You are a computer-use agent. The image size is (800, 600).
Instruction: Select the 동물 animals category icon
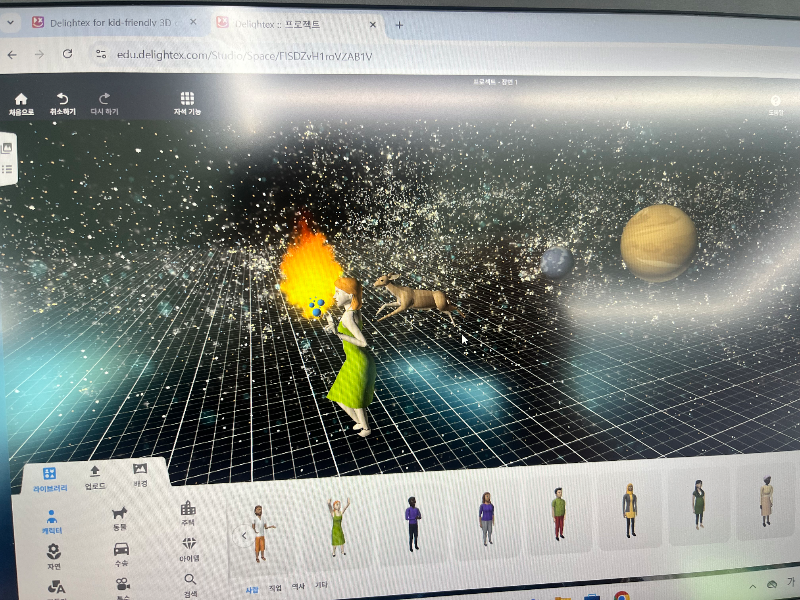[120, 513]
